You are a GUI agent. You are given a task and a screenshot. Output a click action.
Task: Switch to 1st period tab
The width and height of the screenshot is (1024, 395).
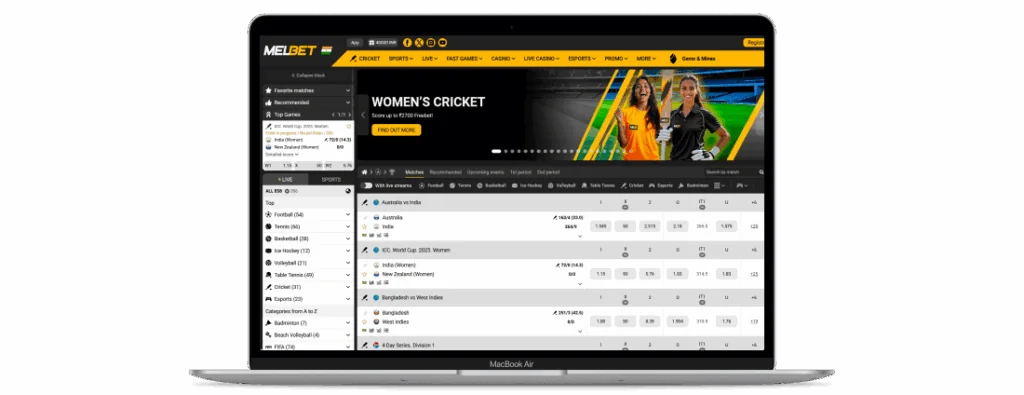tap(520, 172)
